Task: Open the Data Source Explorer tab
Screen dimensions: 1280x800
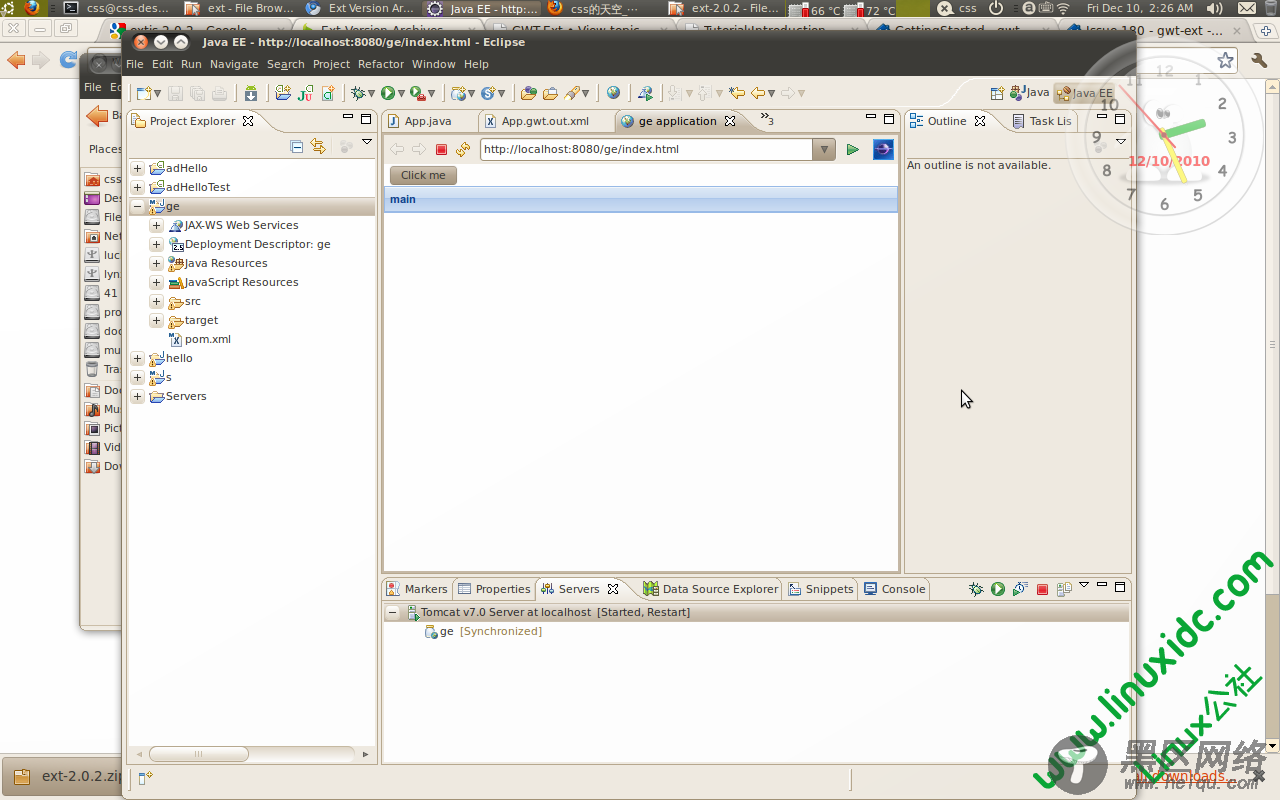Action: point(711,589)
